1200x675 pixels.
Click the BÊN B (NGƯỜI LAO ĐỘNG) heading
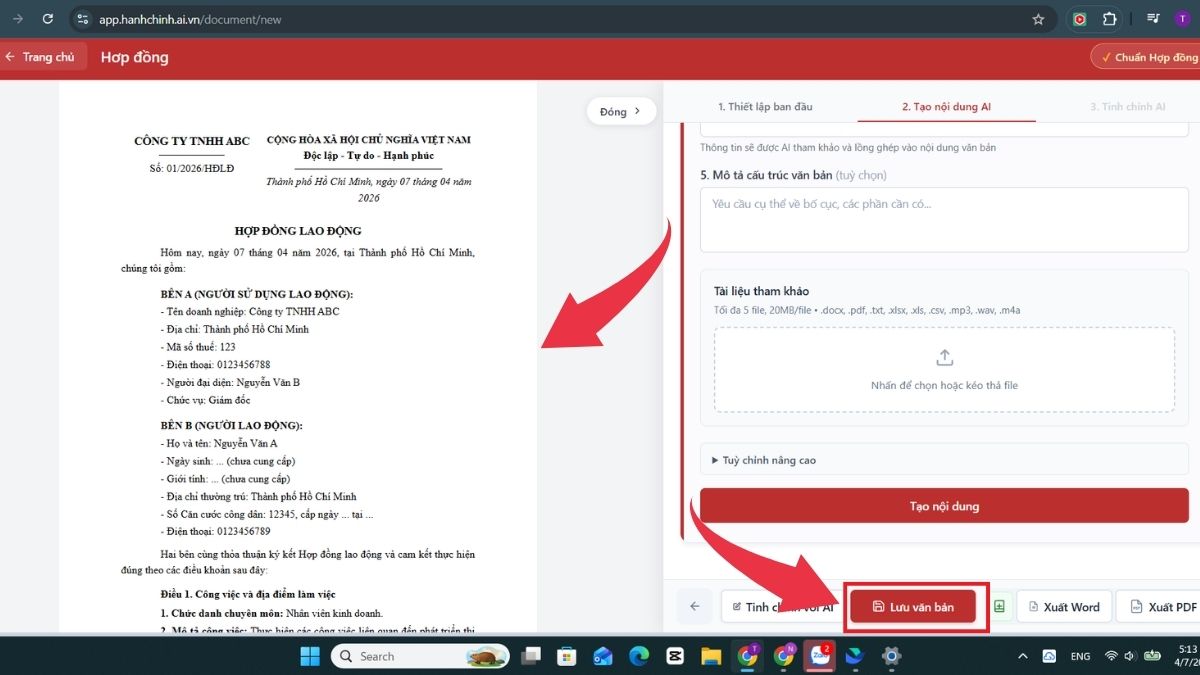(232, 425)
